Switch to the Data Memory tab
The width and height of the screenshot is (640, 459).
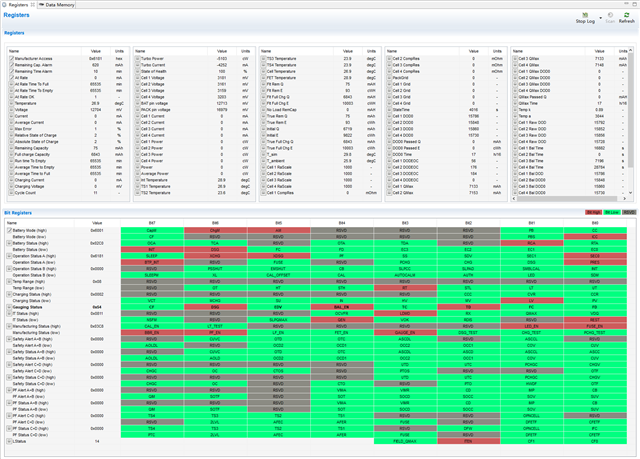tap(57, 5)
